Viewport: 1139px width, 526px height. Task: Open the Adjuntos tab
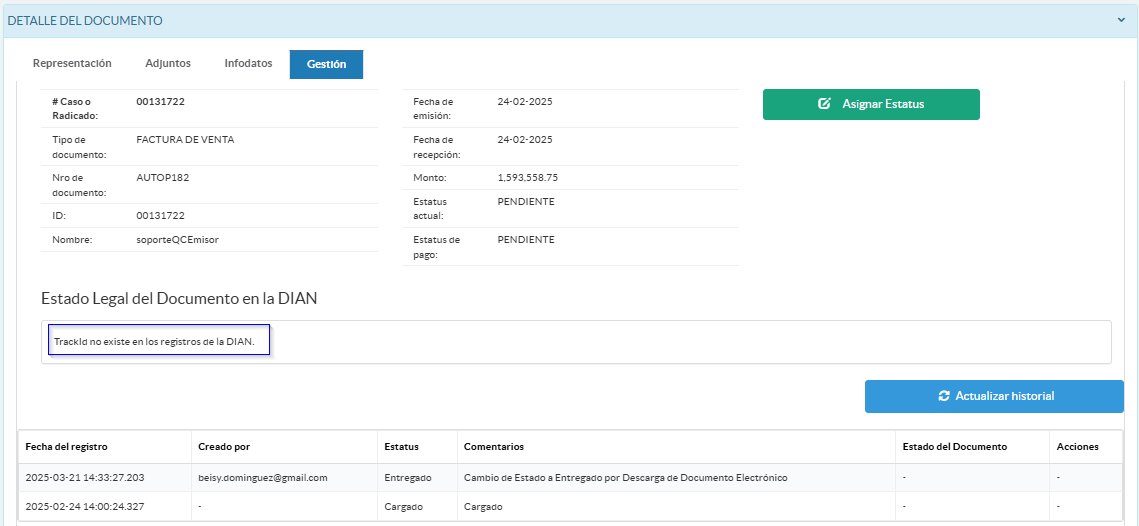(168, 63)
